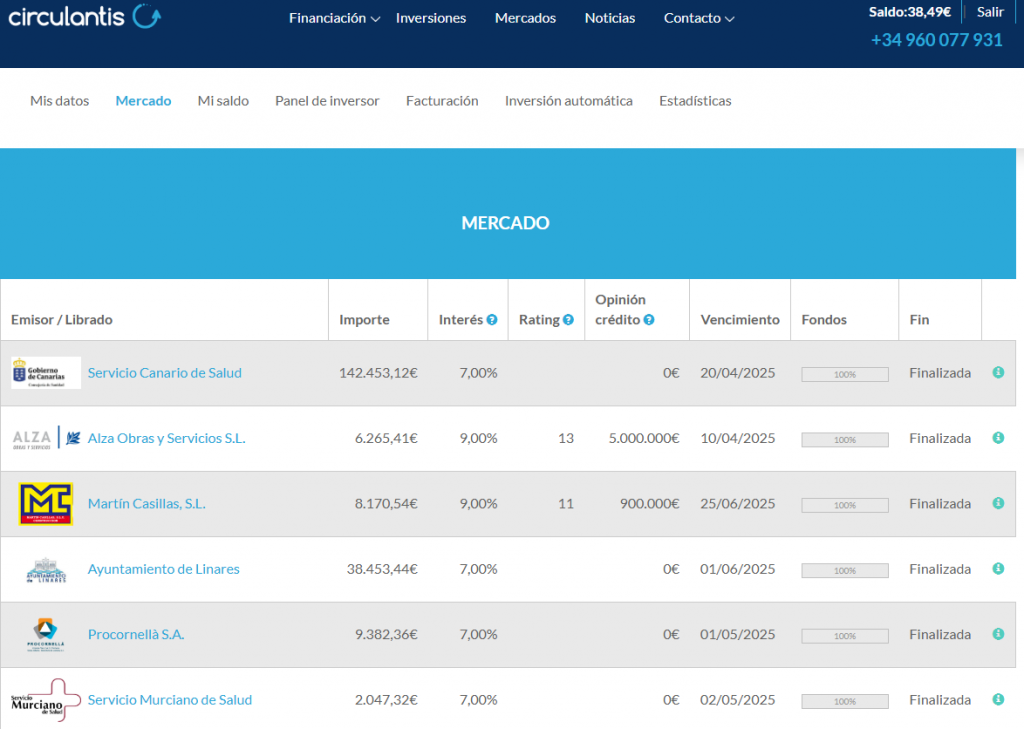Open the Noticias menu item

[x=610, y=18]
